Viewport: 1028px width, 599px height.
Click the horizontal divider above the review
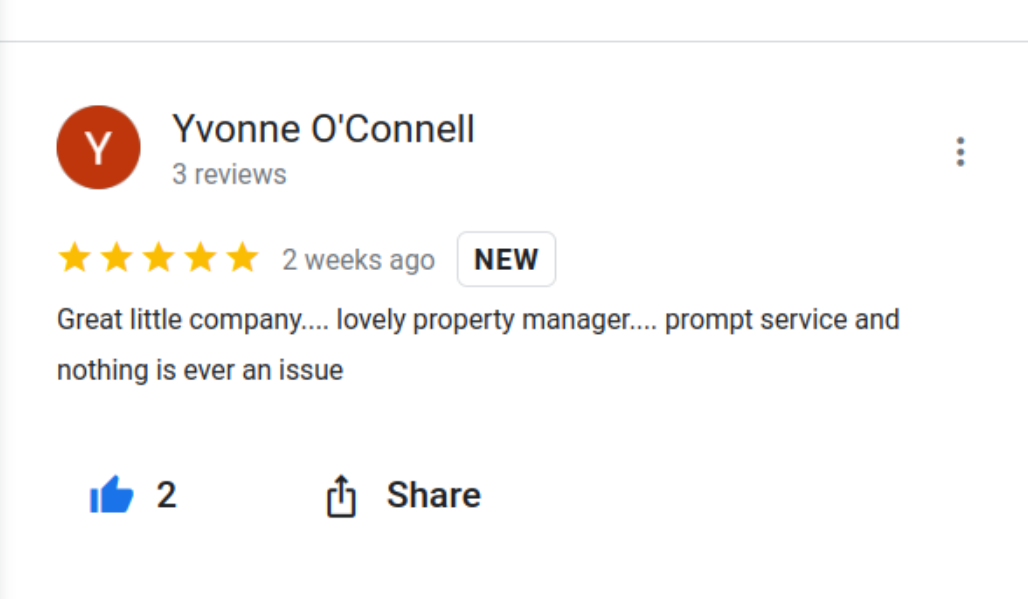[514, 42]
